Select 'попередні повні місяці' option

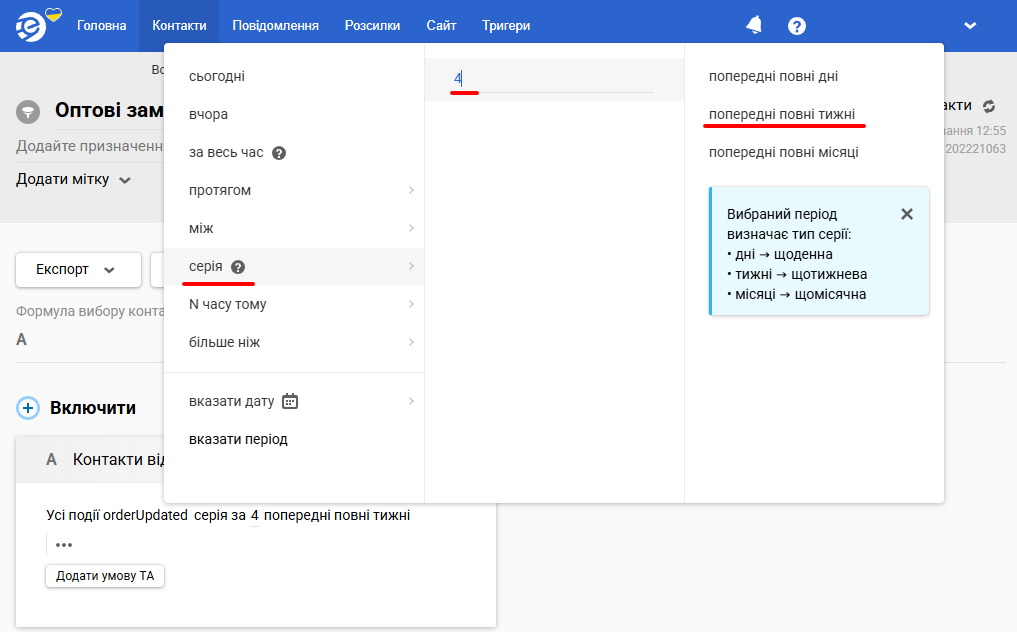click(x=784, y=152)
